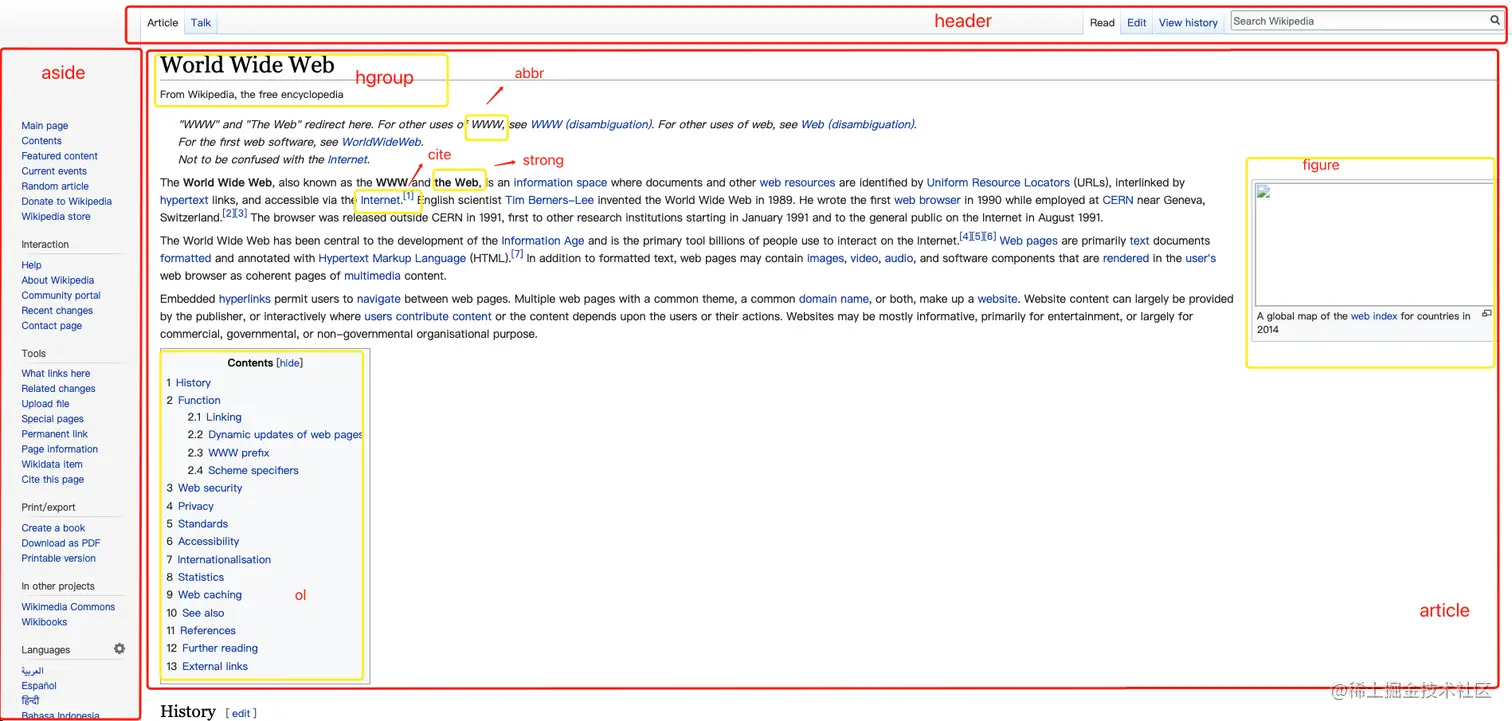The height and width of the screenshot is (721, 1512).
Task: Open the Talk tab
Action: pos(201,22)
